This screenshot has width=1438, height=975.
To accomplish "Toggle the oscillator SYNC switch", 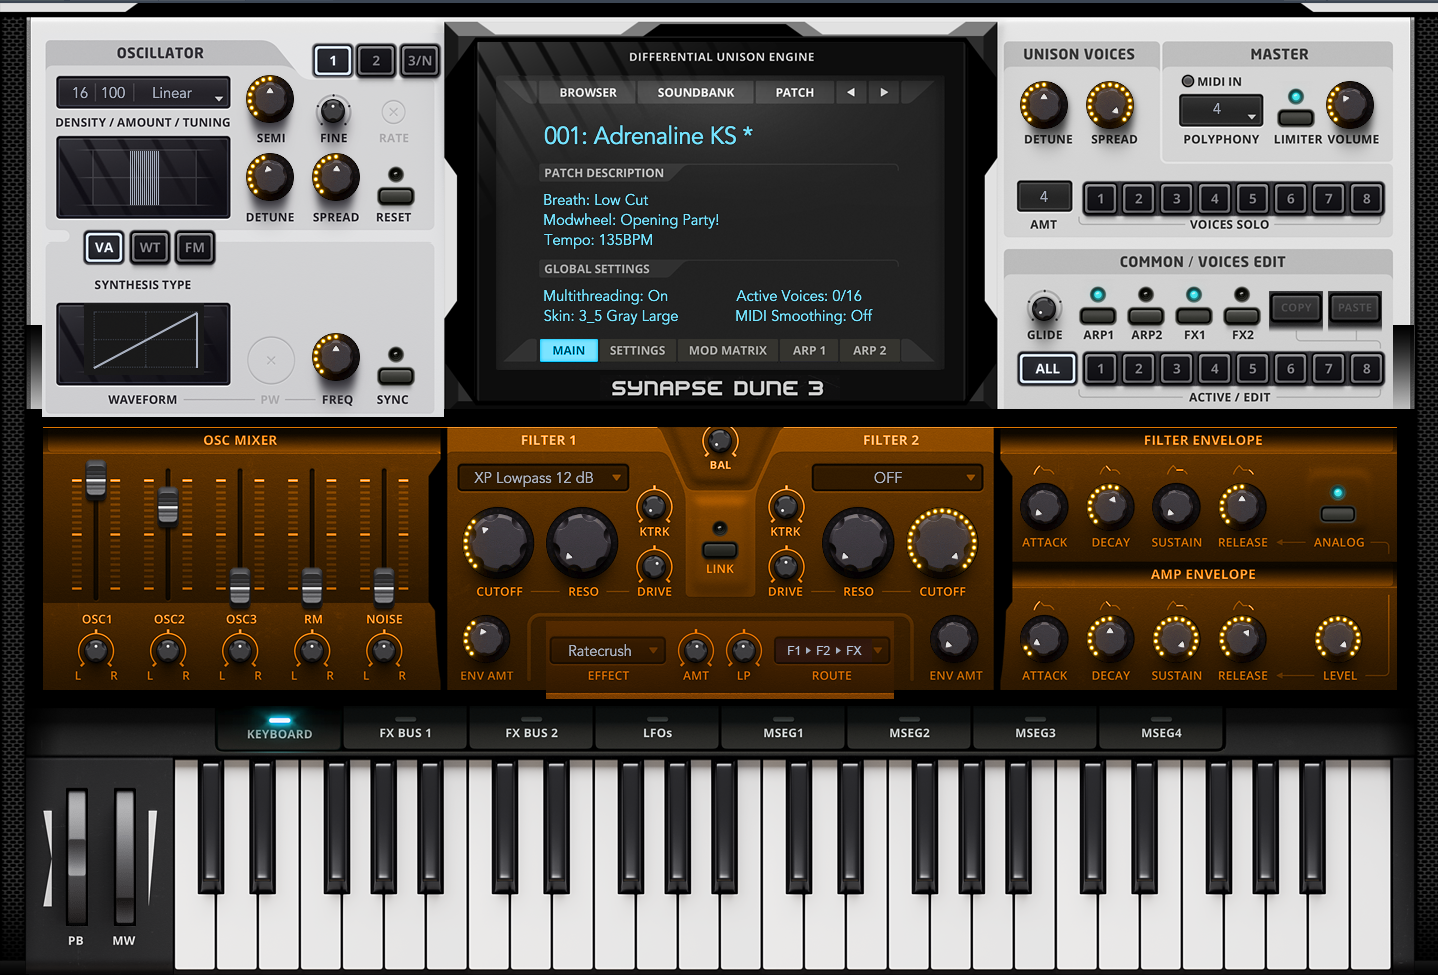I will click(x=395, y=376).
